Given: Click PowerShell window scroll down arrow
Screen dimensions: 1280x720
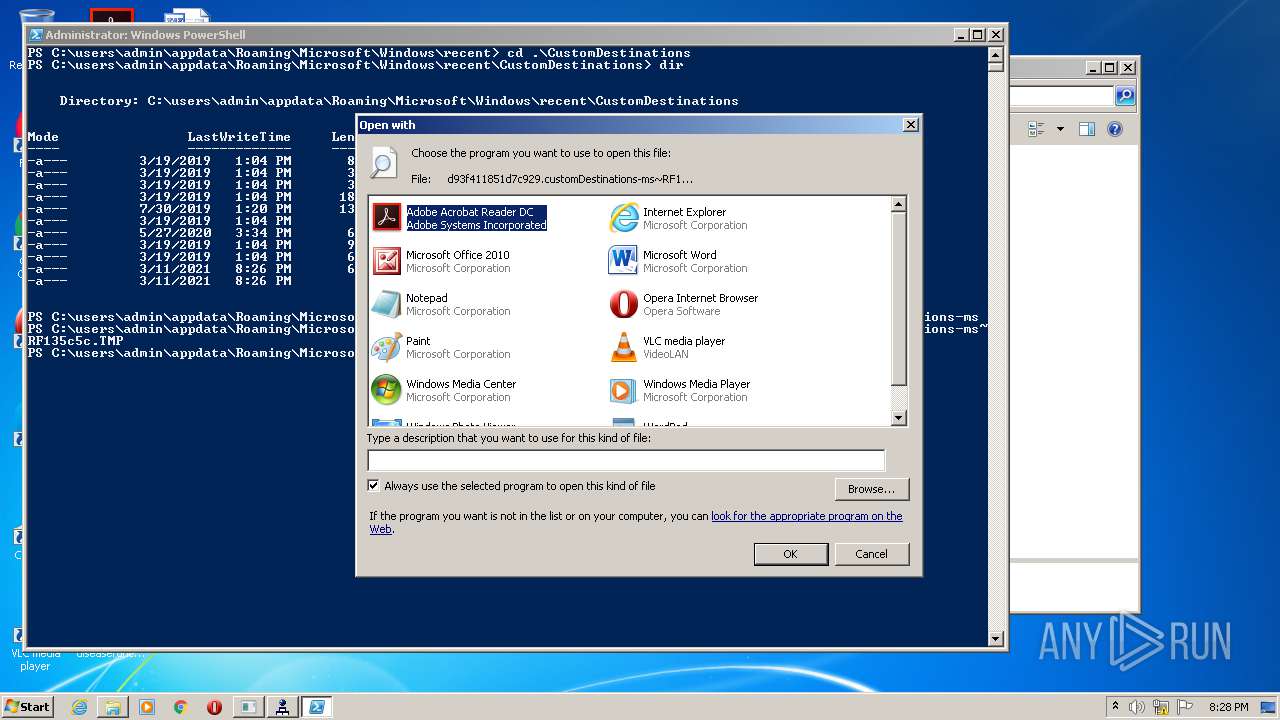Looking at the screenshot, I should [995, 638].
